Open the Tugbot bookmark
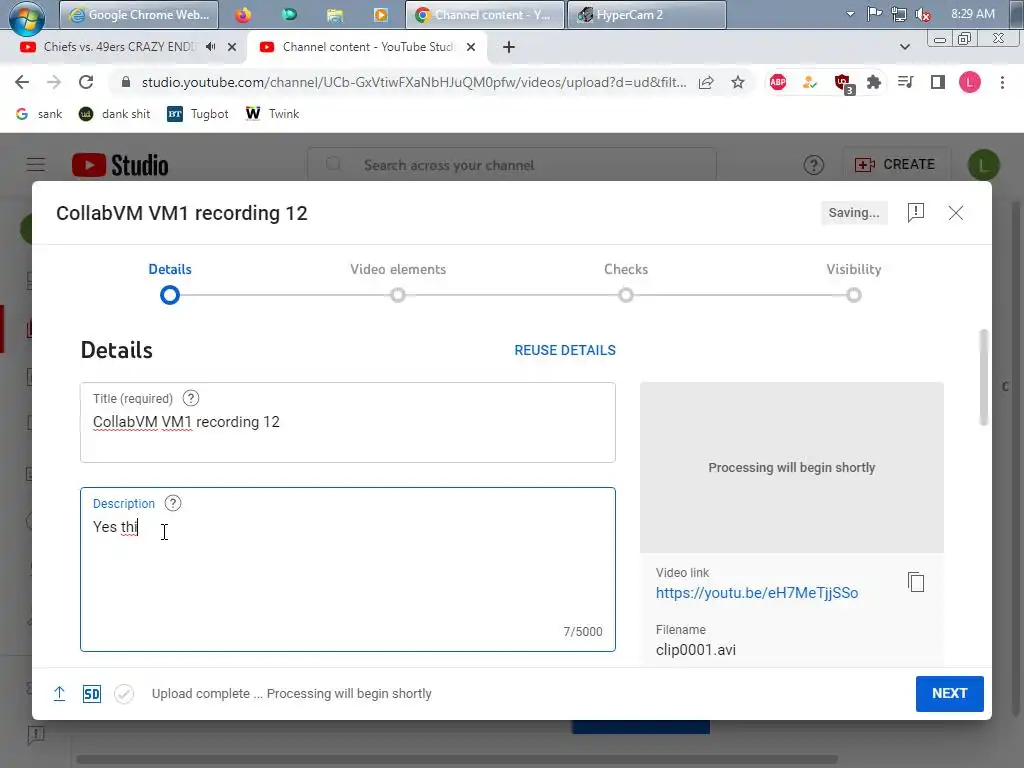This screenshot has width=1024, height=768. coord(198,114)
